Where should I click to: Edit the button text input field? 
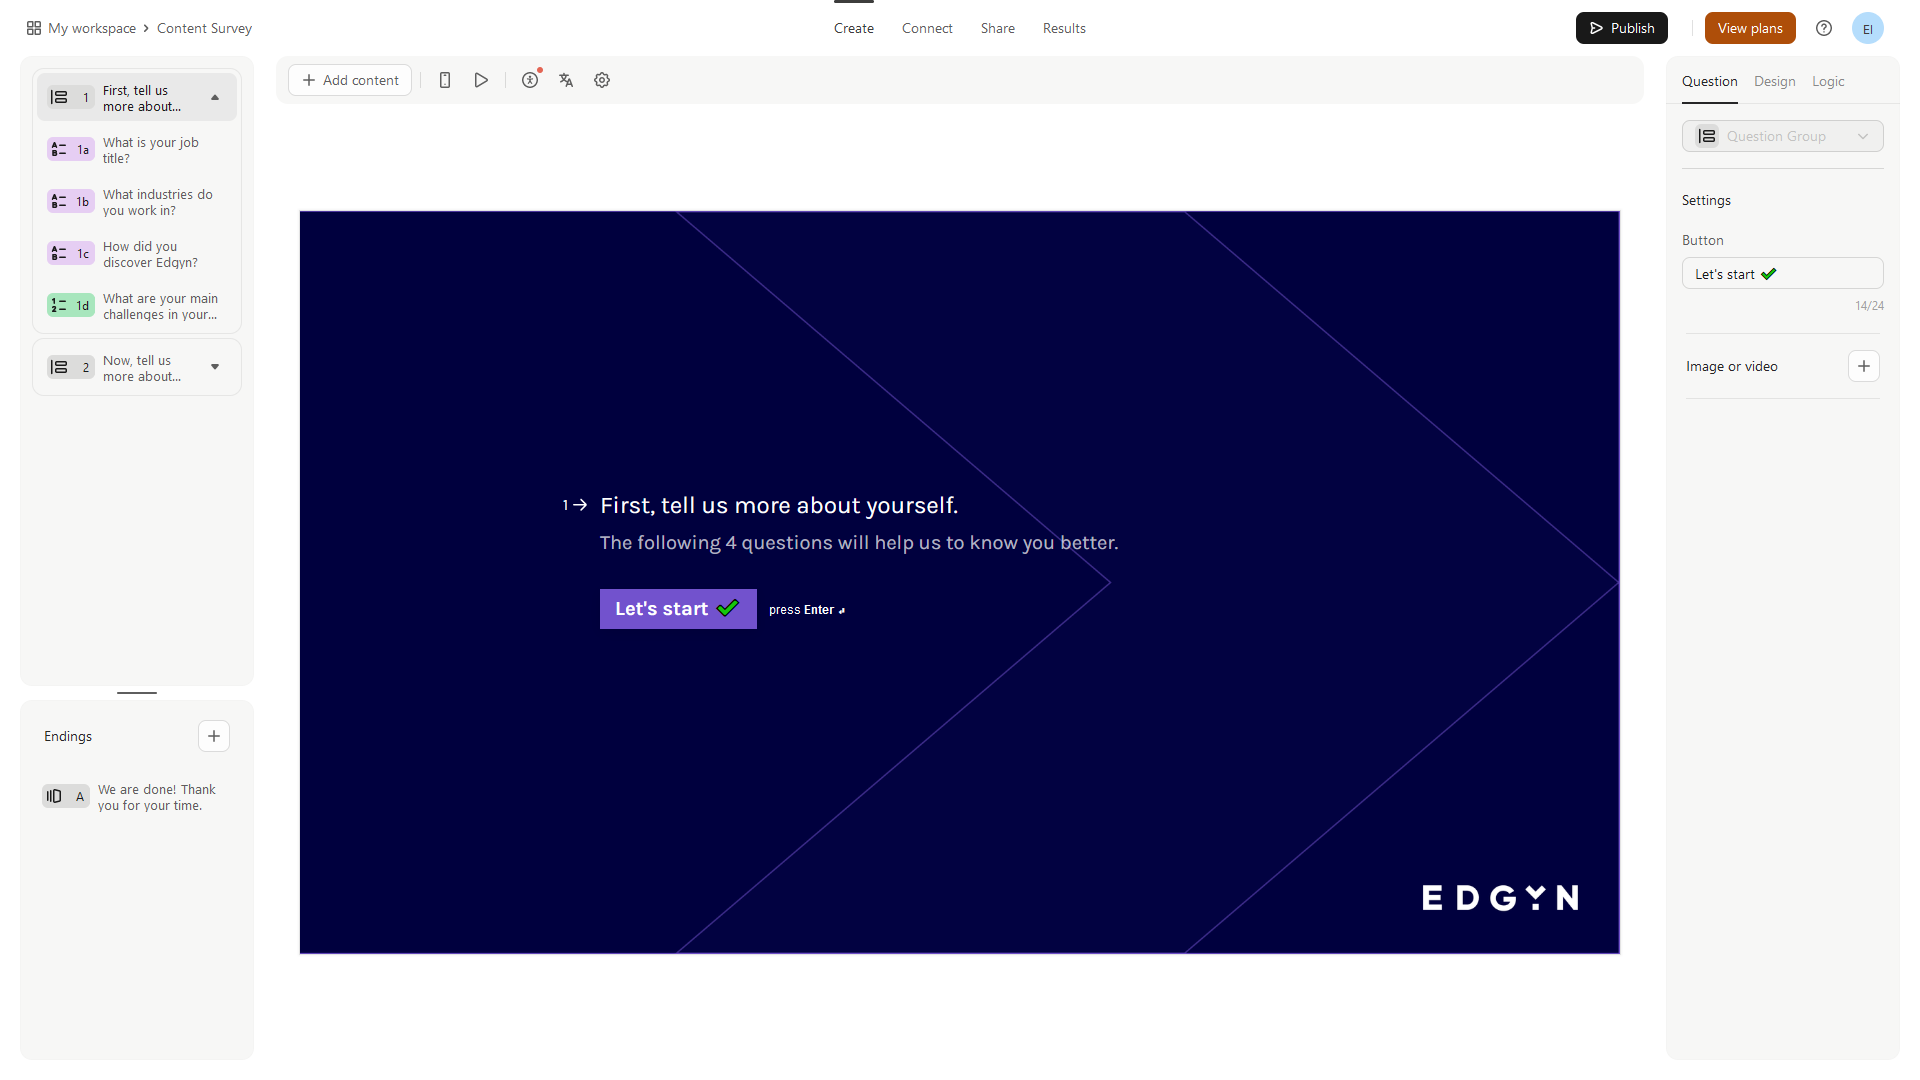point(1782,274)
